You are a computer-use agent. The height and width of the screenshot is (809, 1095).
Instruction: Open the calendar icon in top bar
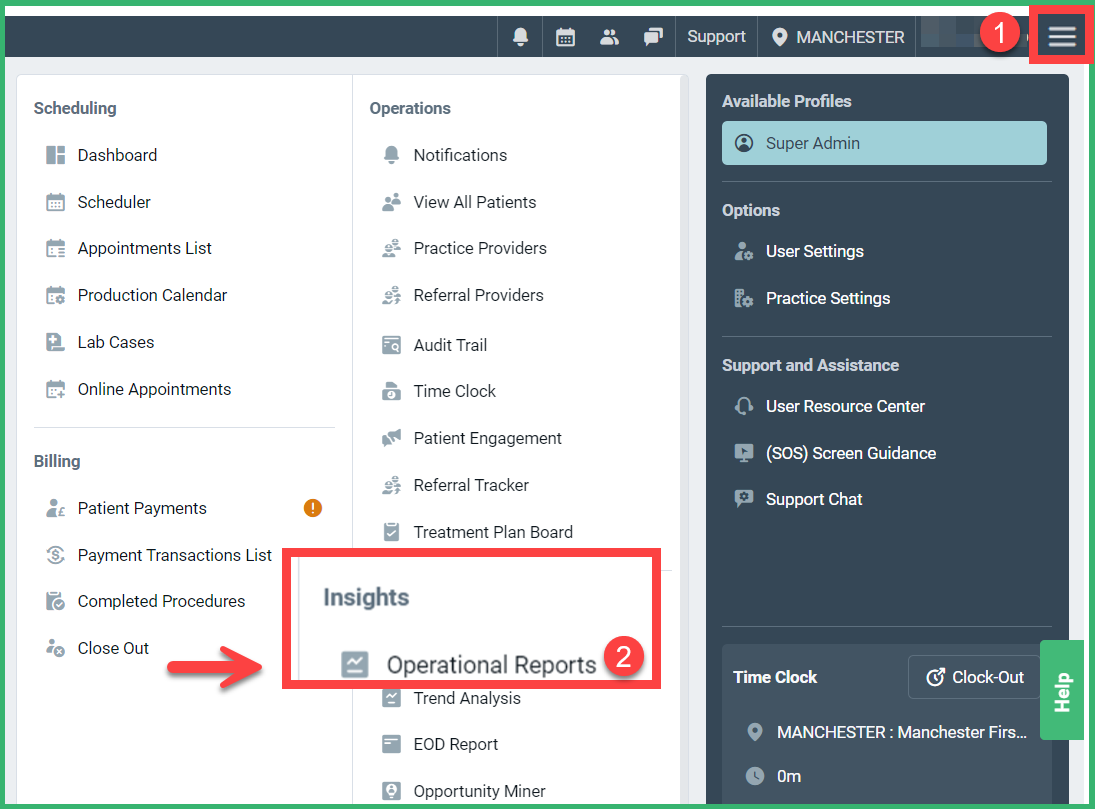(565, 36)
